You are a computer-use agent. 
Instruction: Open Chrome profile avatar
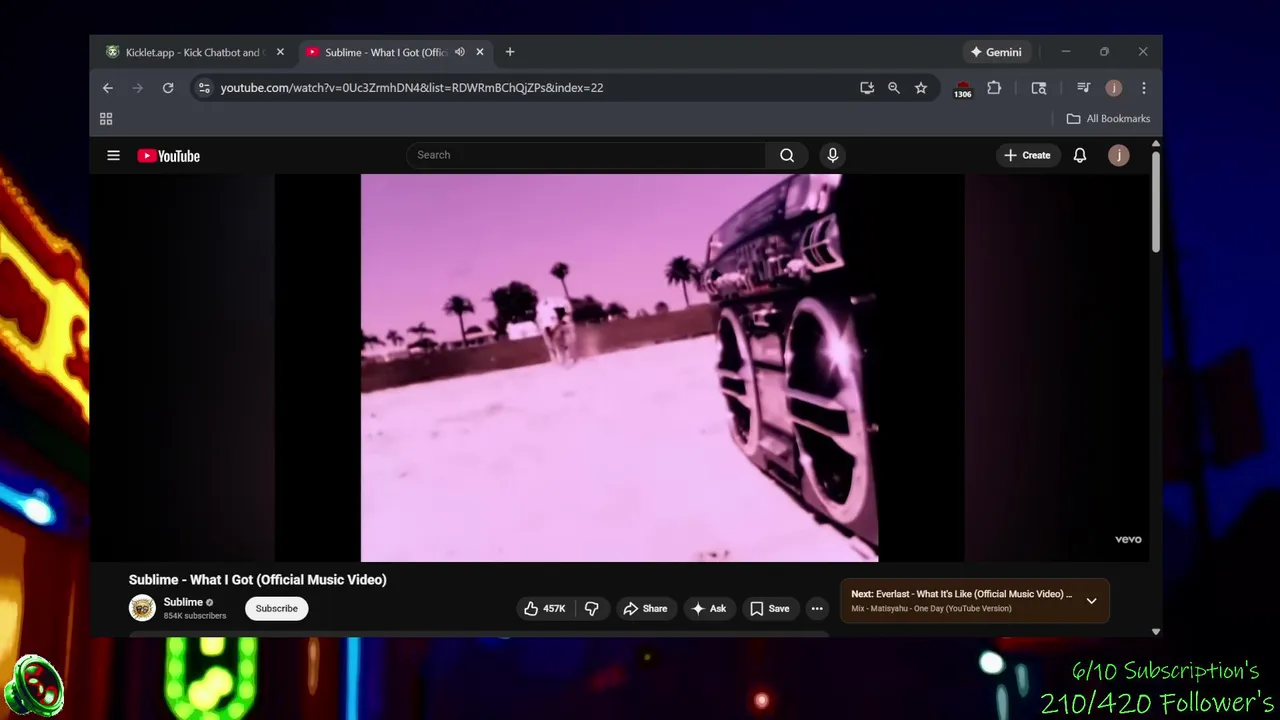click(x=1114, y=88)
